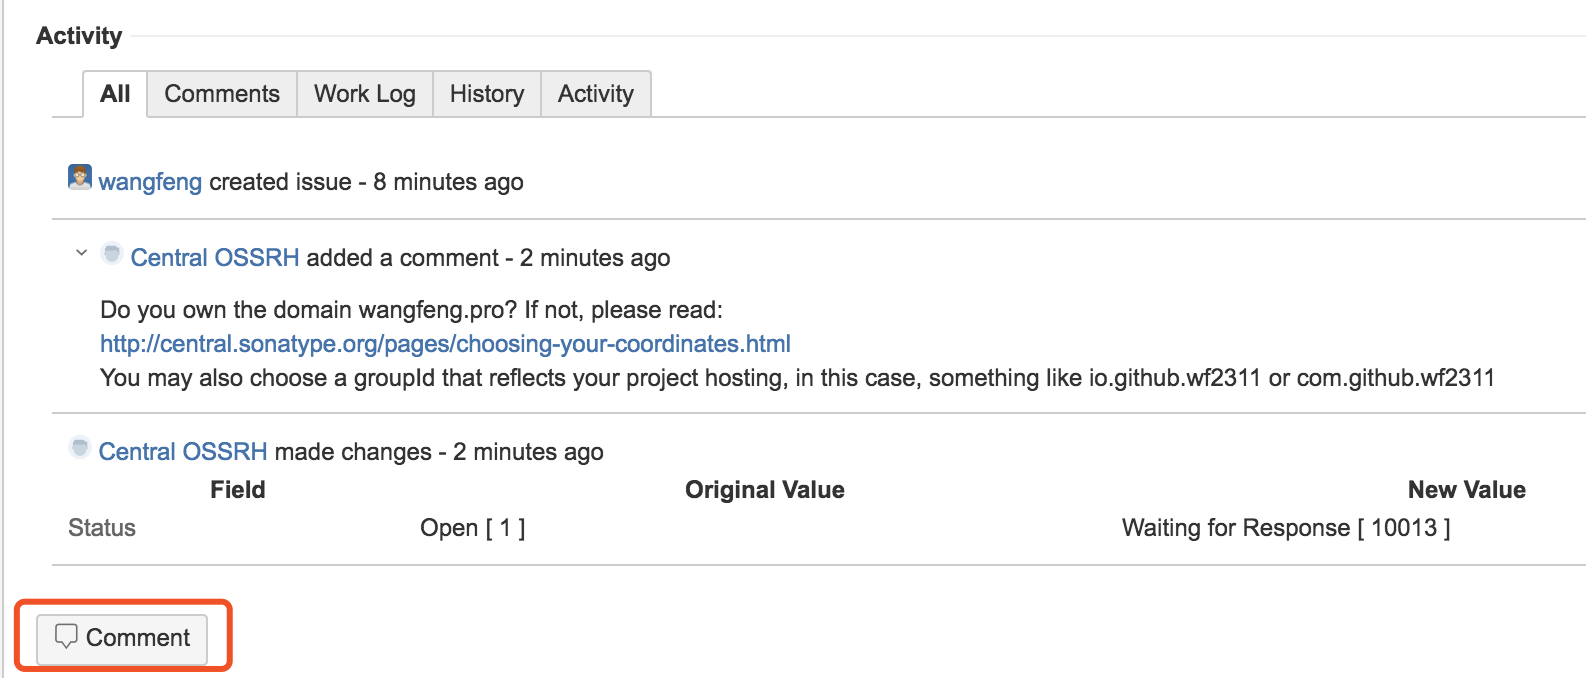
Task: Click the '8 minutes ago' timestamp
Action: tap(448, 182)
